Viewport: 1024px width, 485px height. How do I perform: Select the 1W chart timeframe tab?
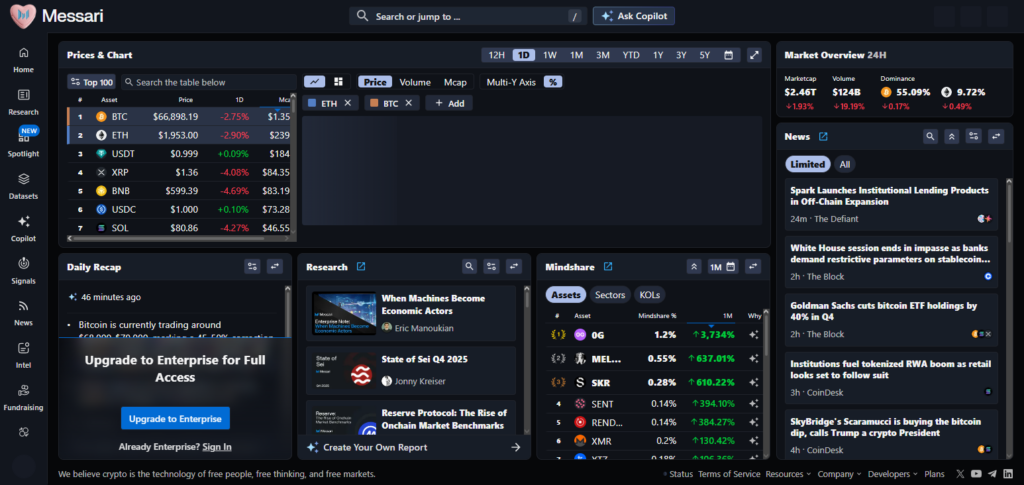(x=550, y=55)
